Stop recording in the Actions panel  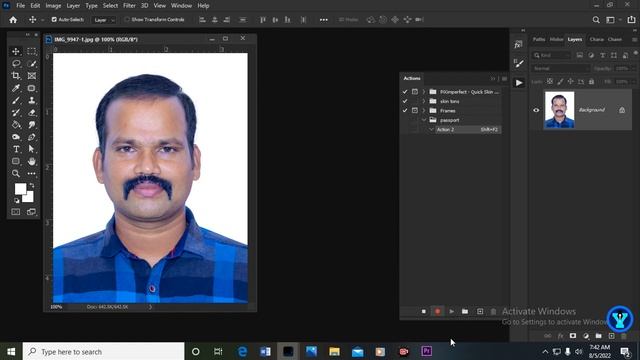pos(424,311)
